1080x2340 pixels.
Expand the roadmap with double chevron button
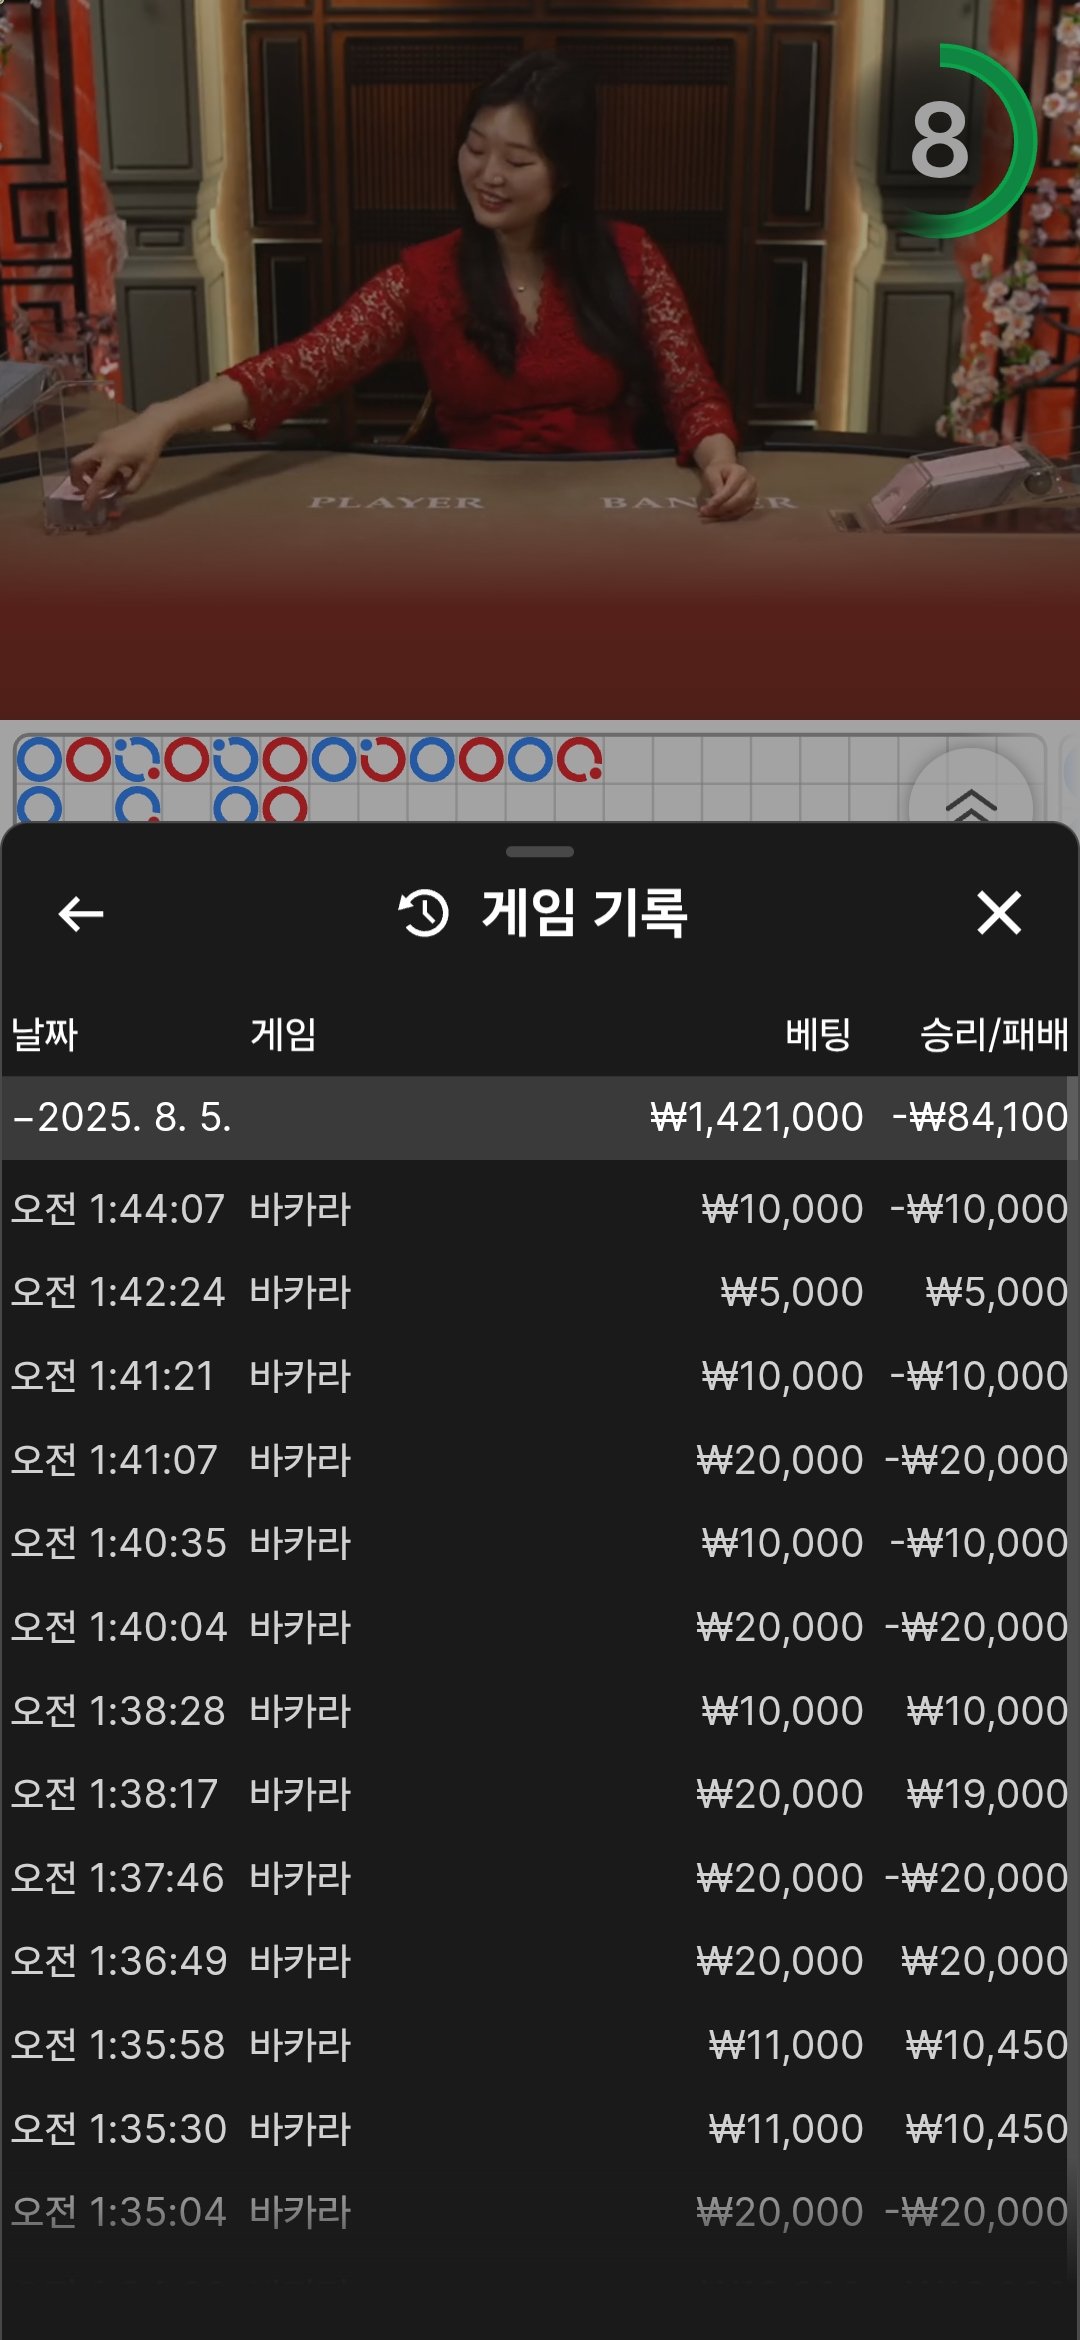coord(970,800)
